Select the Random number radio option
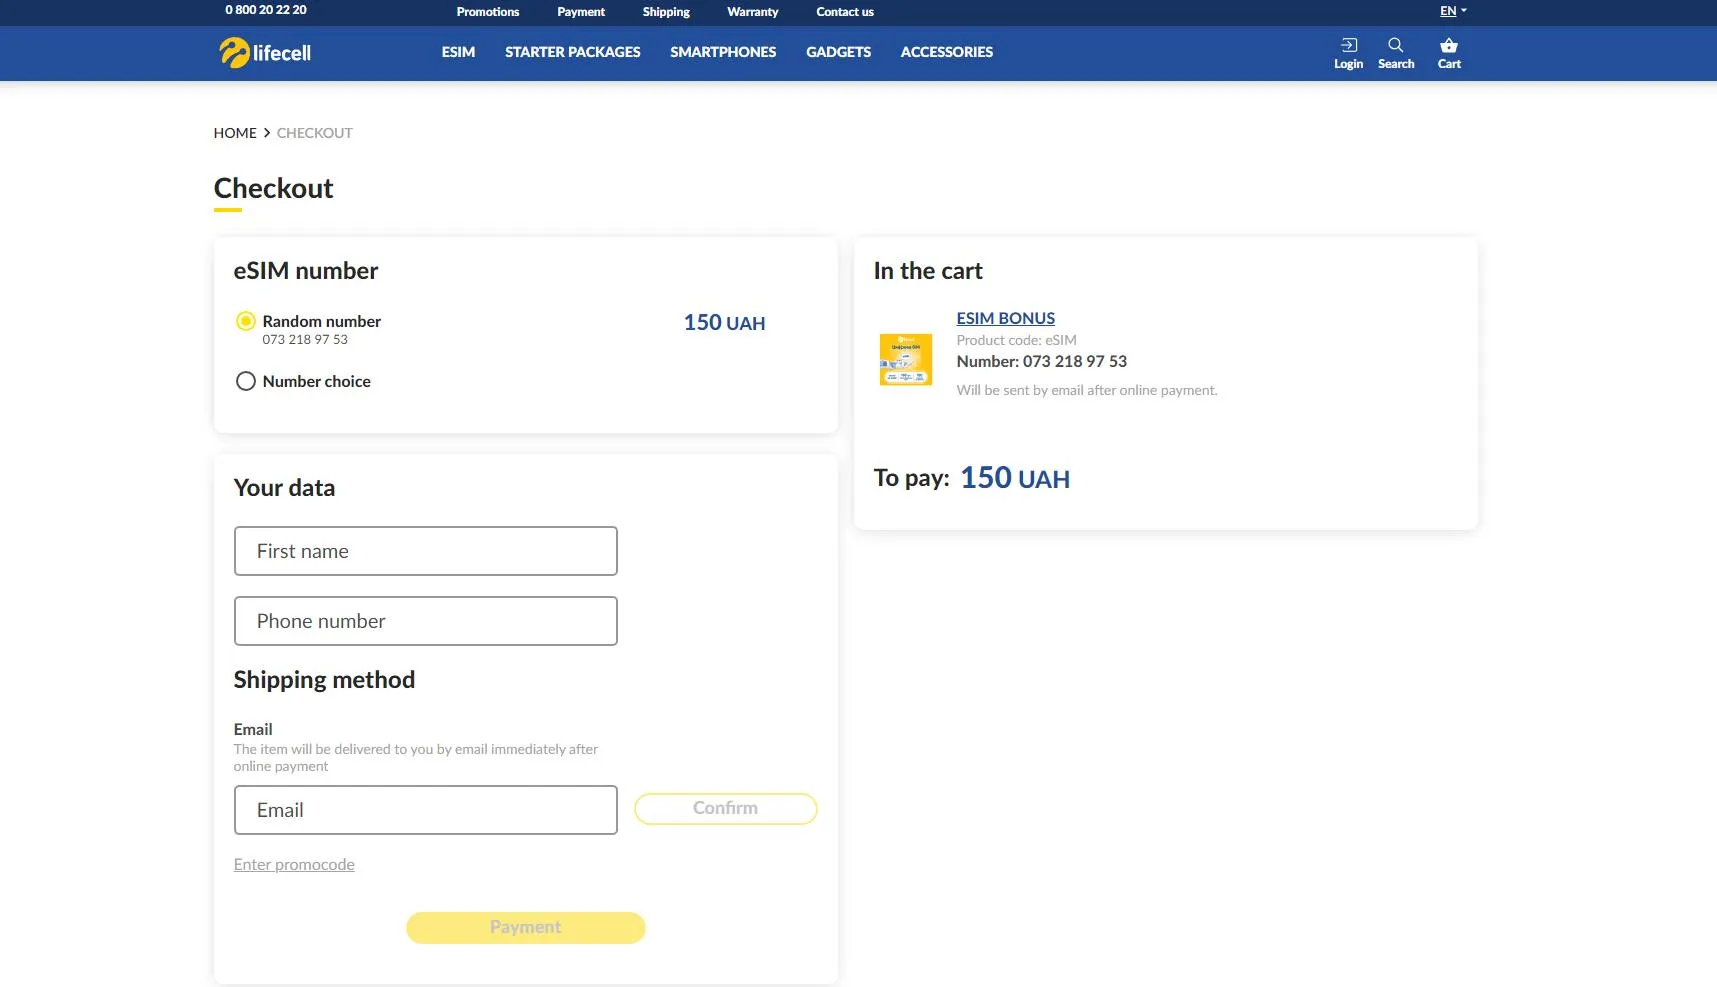 [245, 321]
